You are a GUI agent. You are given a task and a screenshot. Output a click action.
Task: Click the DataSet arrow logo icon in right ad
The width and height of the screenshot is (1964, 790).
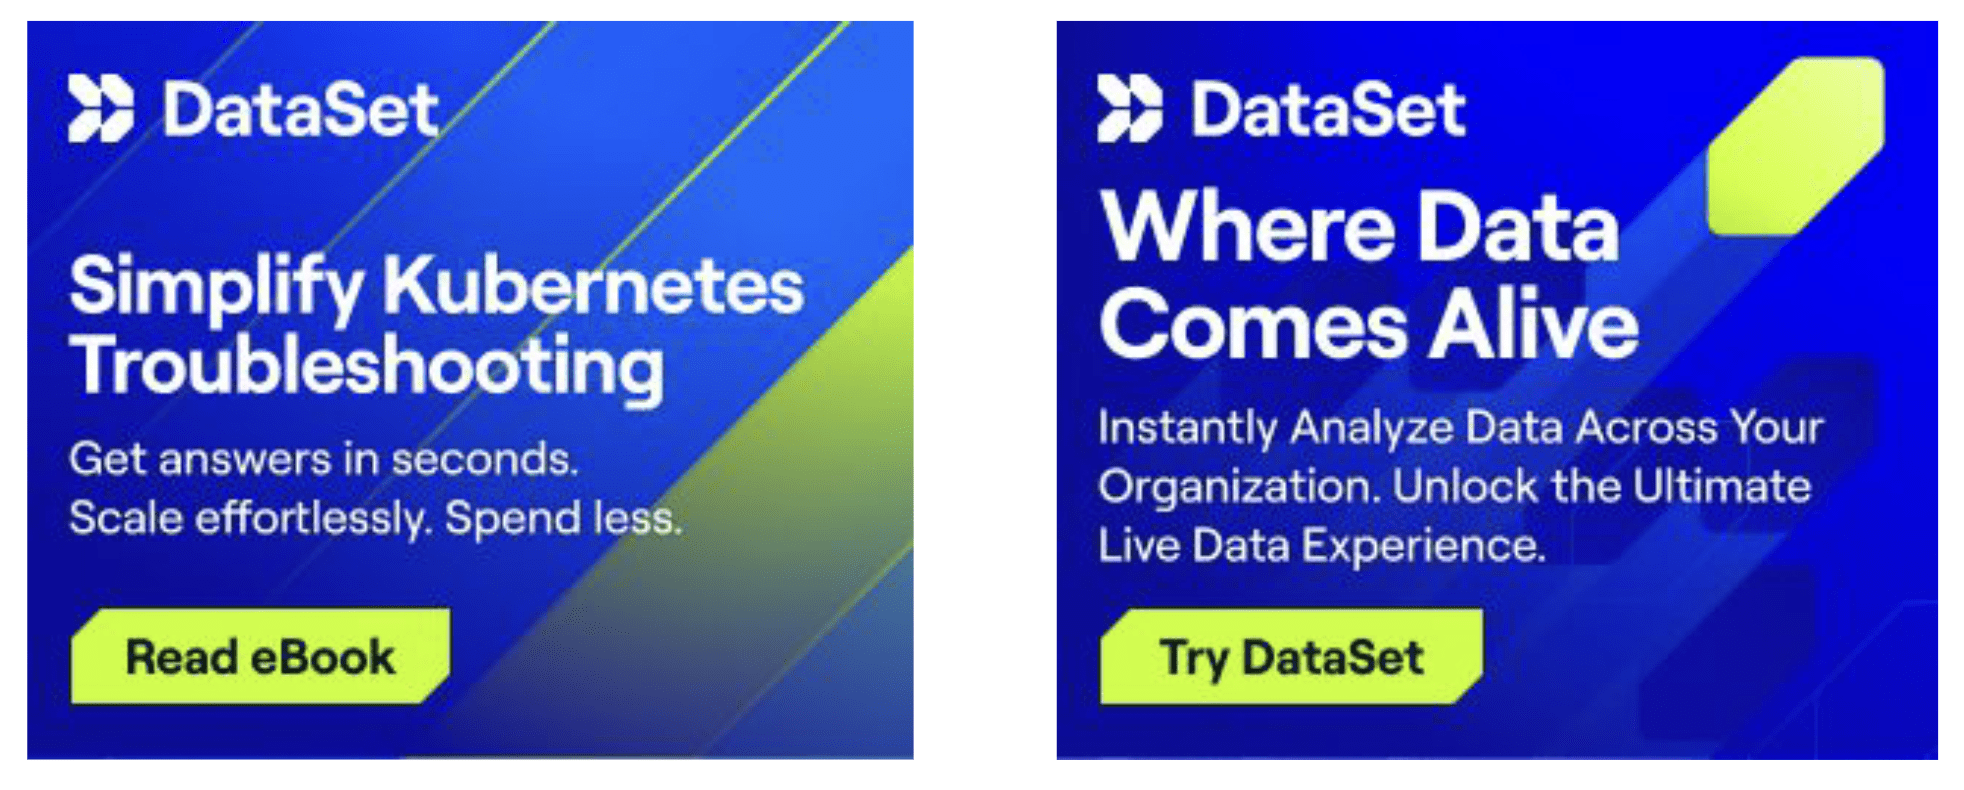point(1130,108)
